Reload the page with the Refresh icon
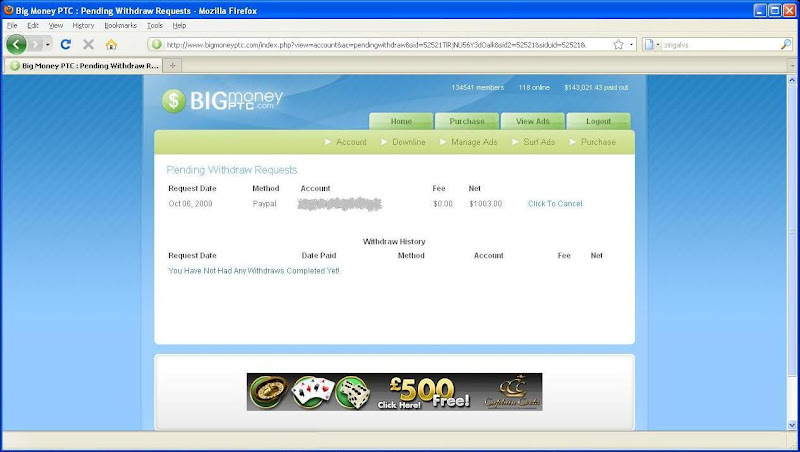The image size is (800, 452). [65, 44]
